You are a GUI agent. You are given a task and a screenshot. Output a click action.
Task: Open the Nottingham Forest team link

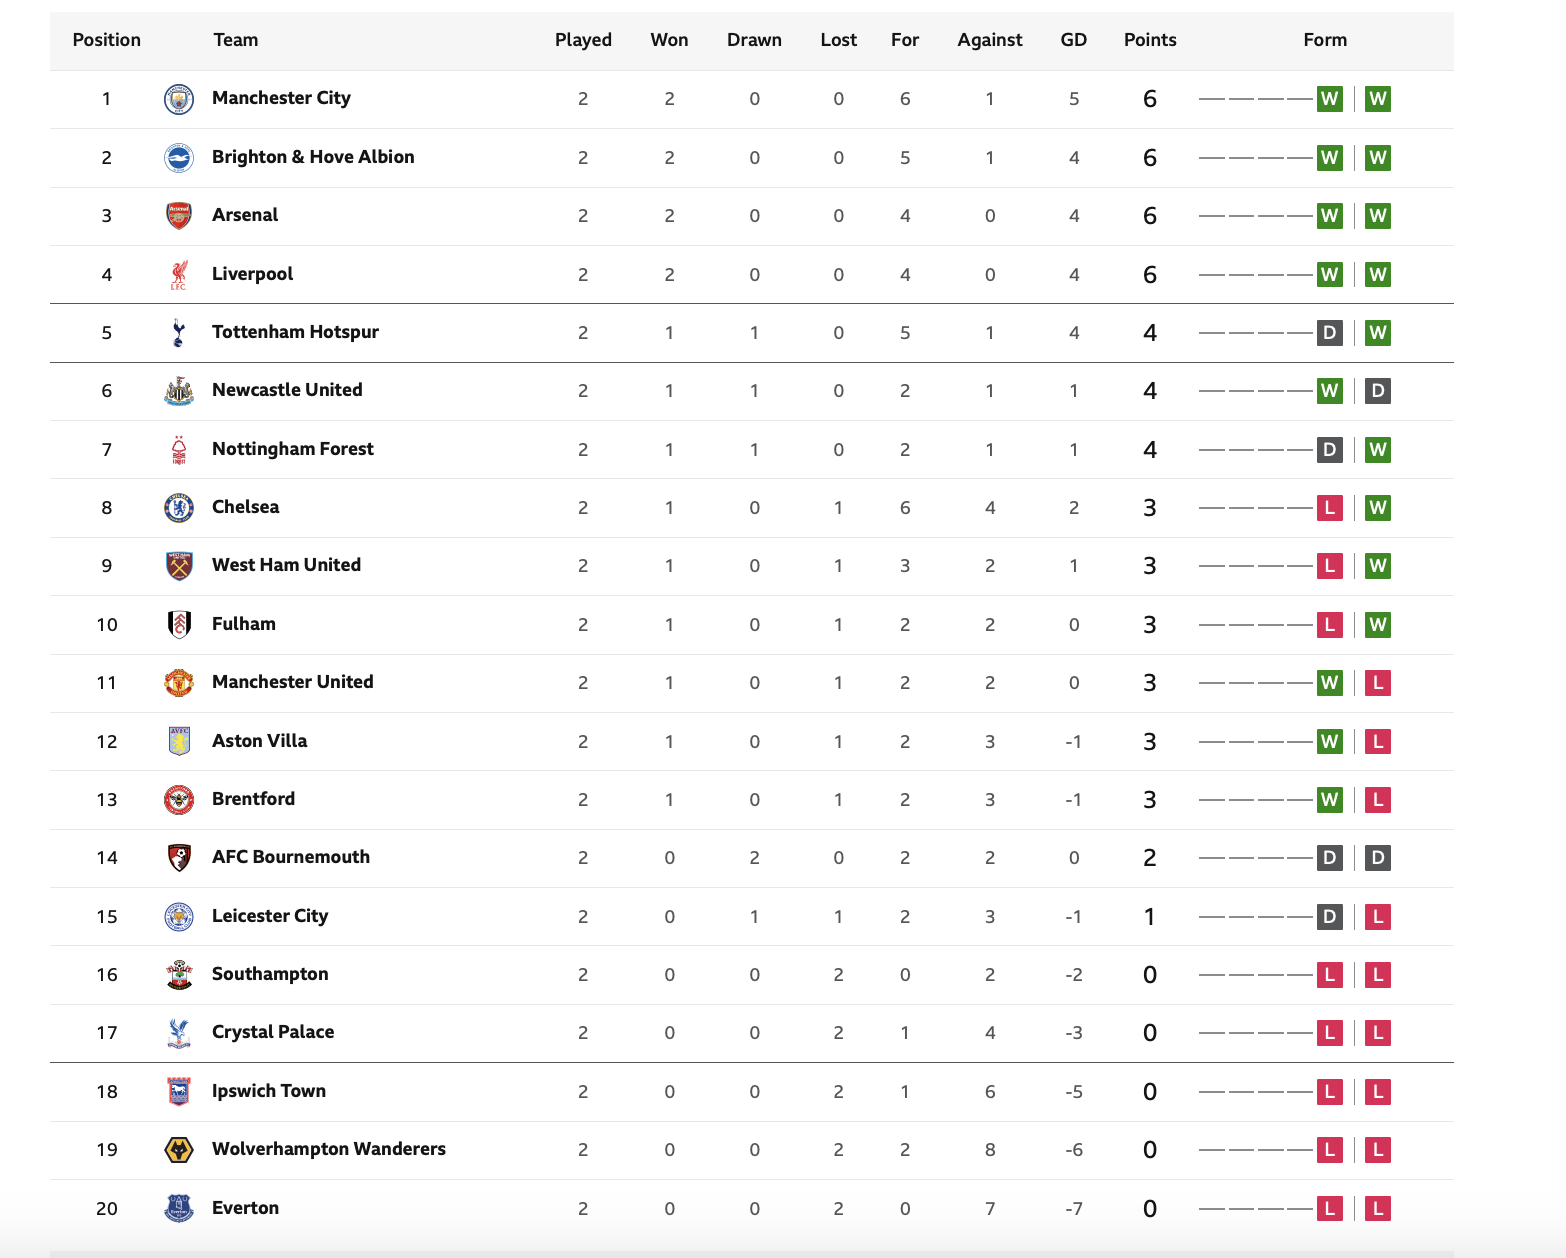coord(293,449)
